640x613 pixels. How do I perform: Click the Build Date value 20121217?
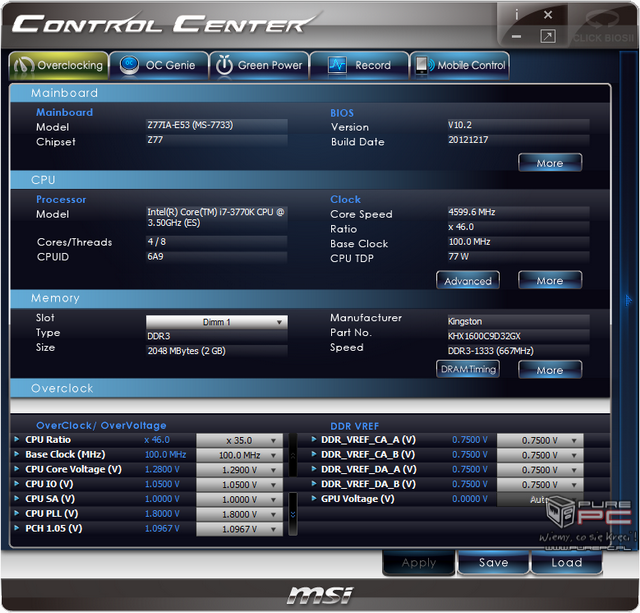[x=518, y=140]
